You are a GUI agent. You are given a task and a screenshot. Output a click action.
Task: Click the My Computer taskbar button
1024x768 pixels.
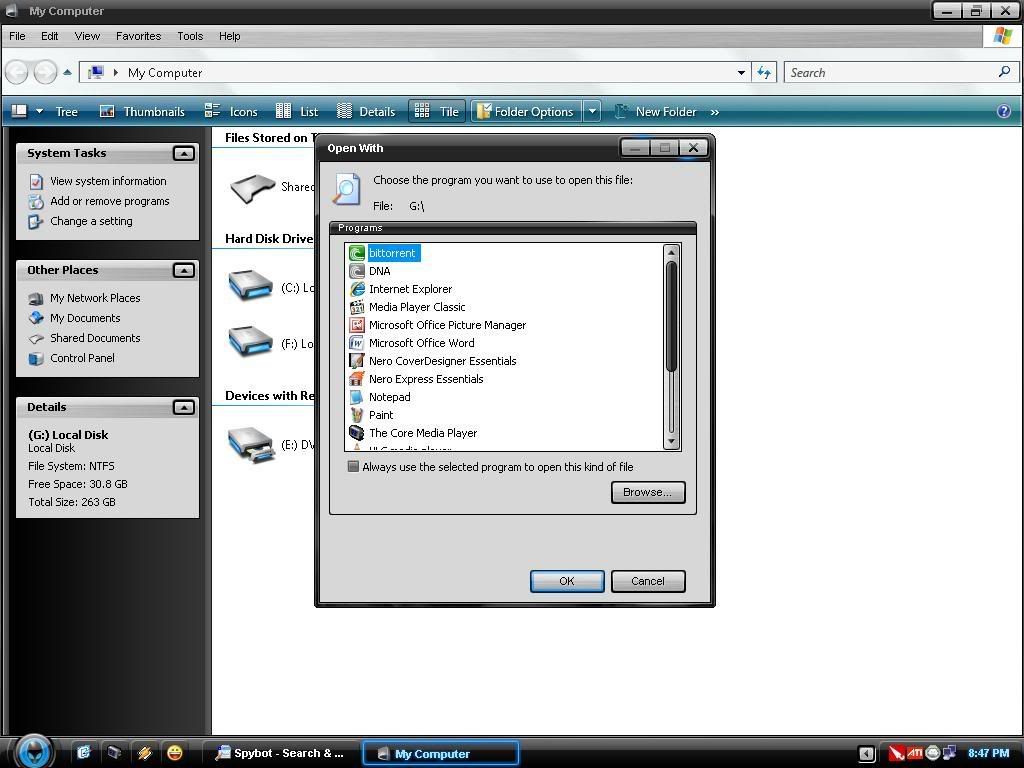click(440, 753)
